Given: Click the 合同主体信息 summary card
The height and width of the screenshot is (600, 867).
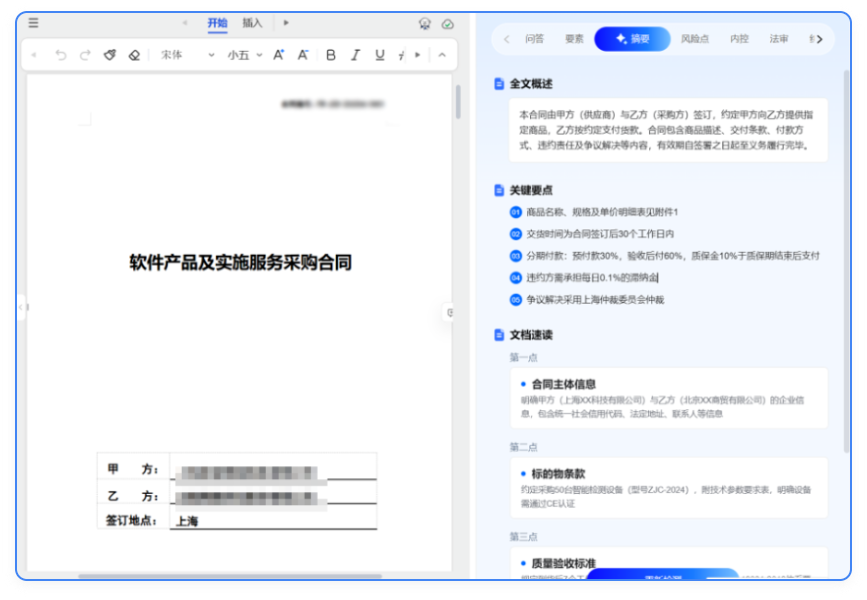Looking at the screenshot, I should coord(668,397).
